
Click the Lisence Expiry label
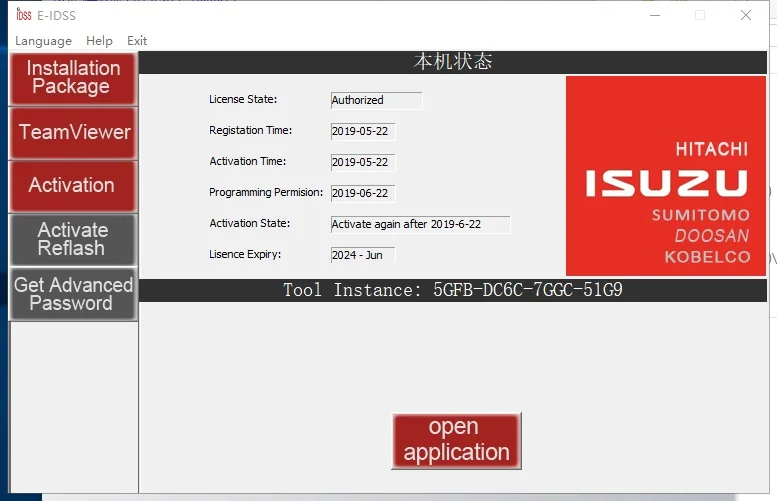pyautogui.click(x=245, y=254)
